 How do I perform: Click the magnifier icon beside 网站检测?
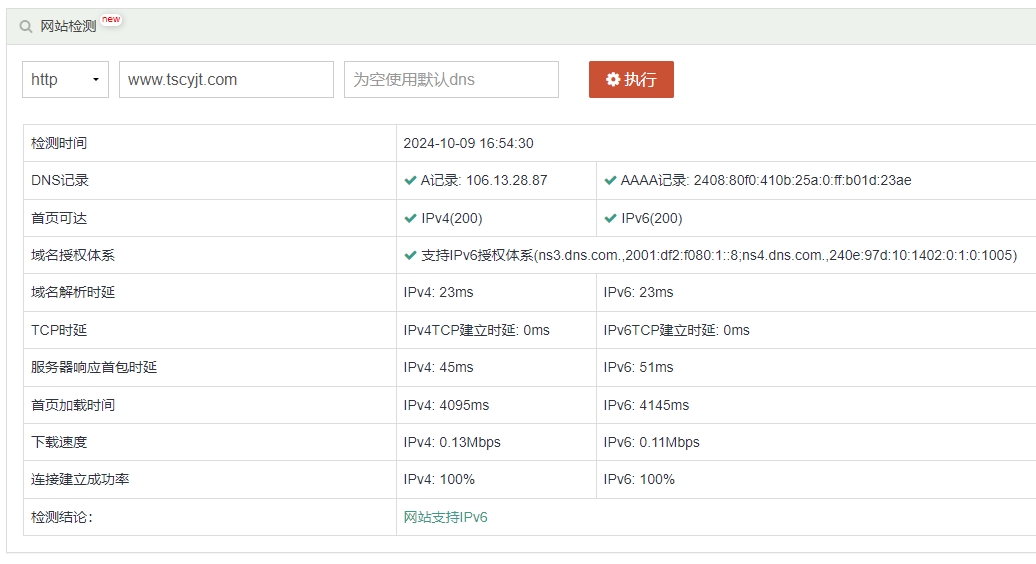(x=26, y=27)
